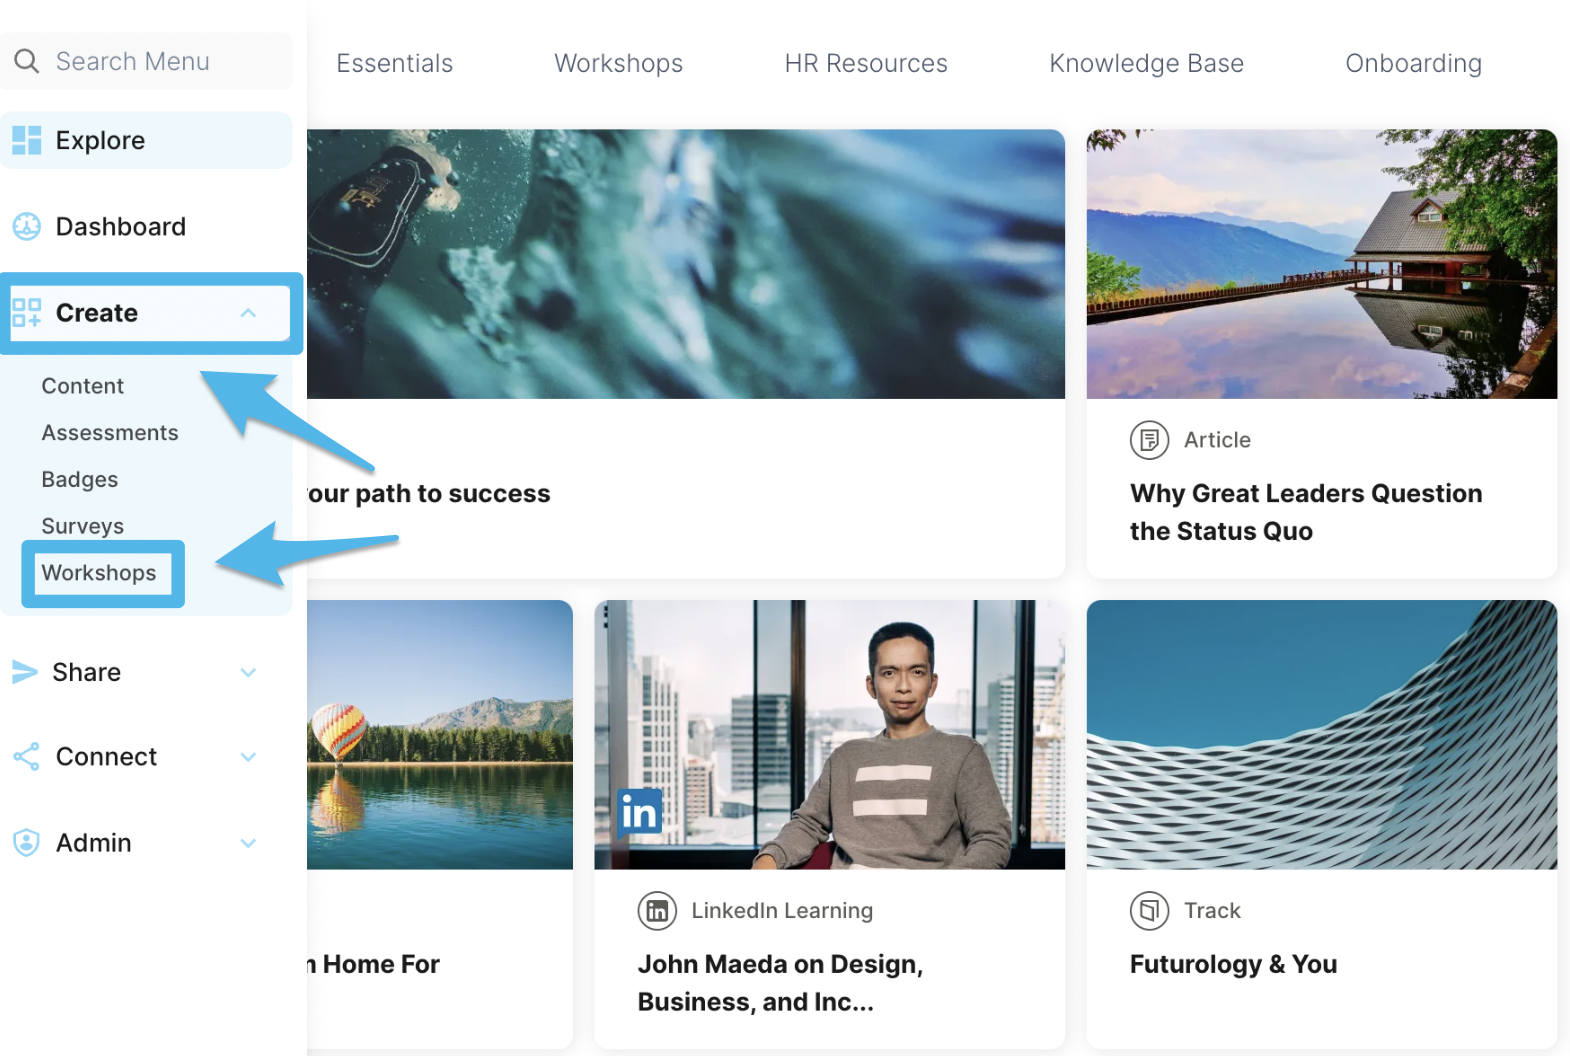The width and height of the screenshot is (1570, 1056).
Task: Click the Article type icon
Action: click(x=1149, y=440)
